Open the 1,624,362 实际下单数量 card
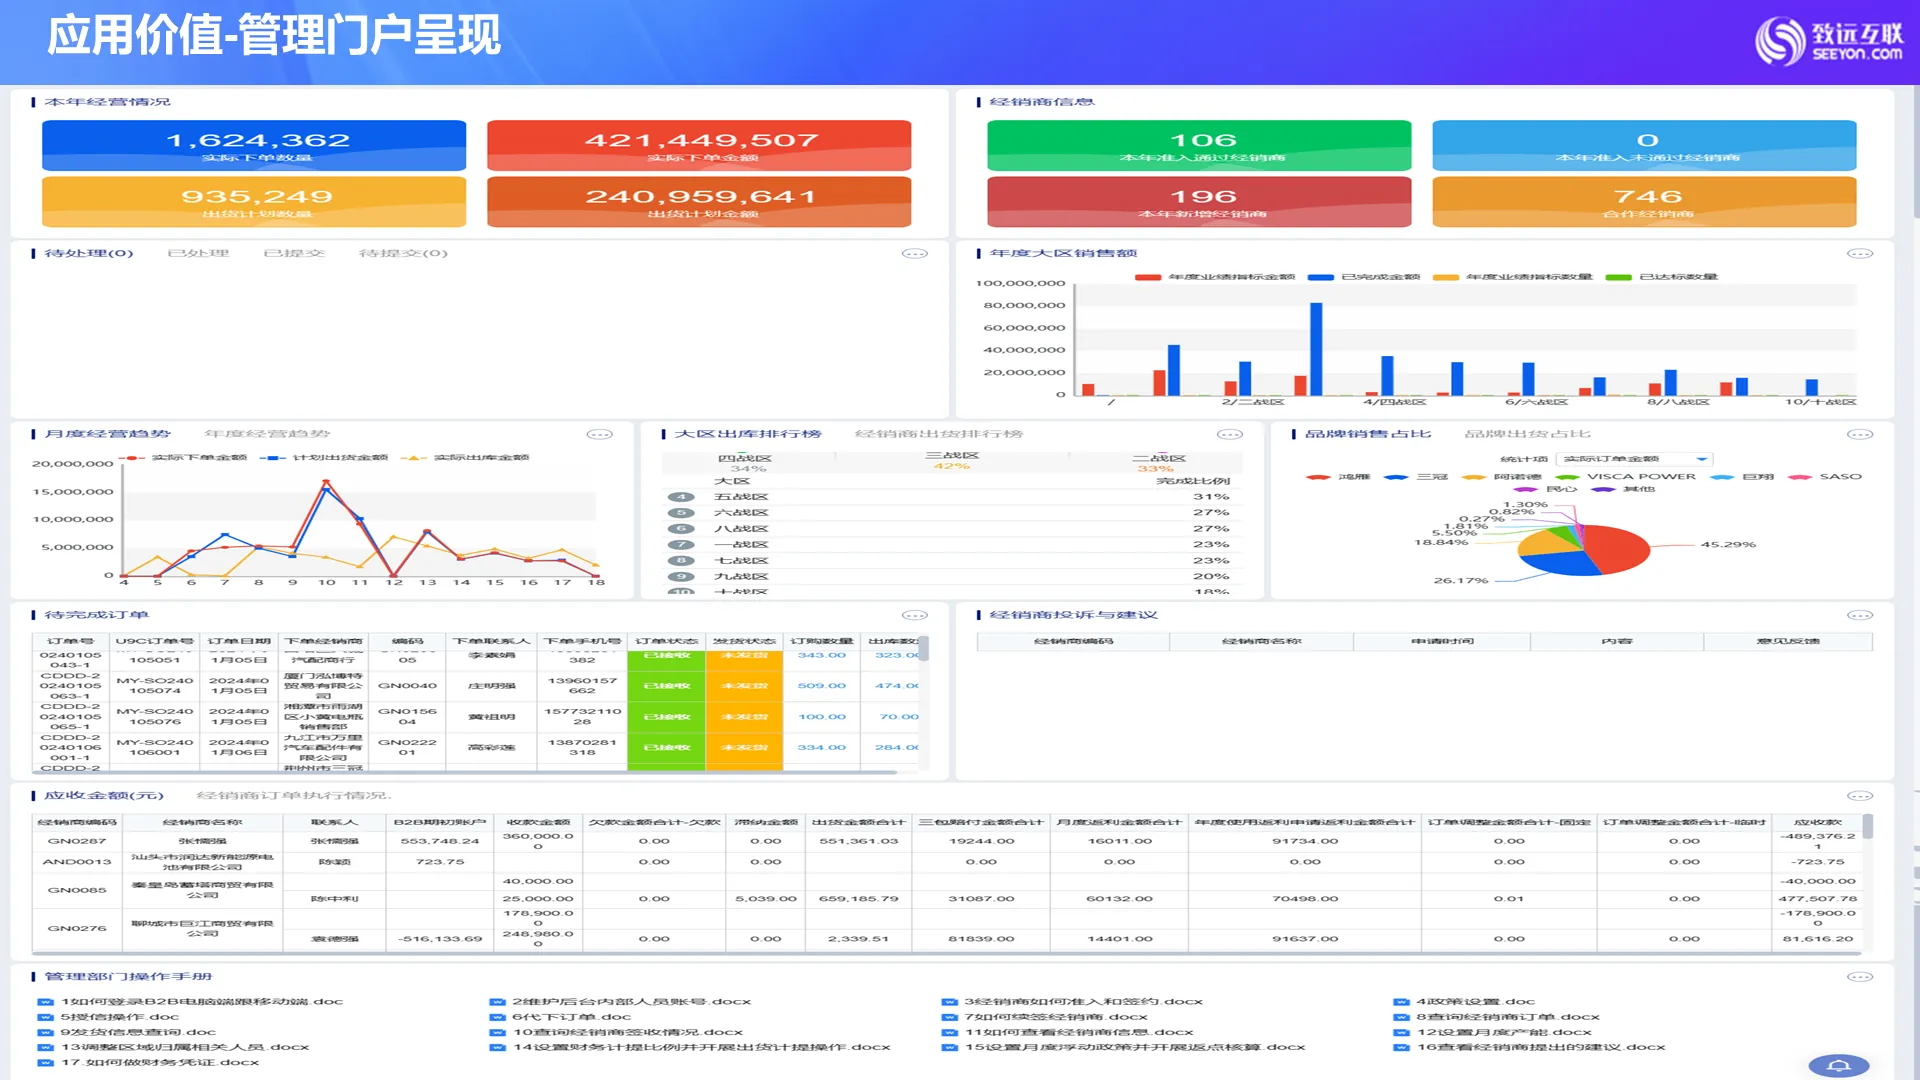Screen dimensions: 1920x1080 click(x=254, y=146)
